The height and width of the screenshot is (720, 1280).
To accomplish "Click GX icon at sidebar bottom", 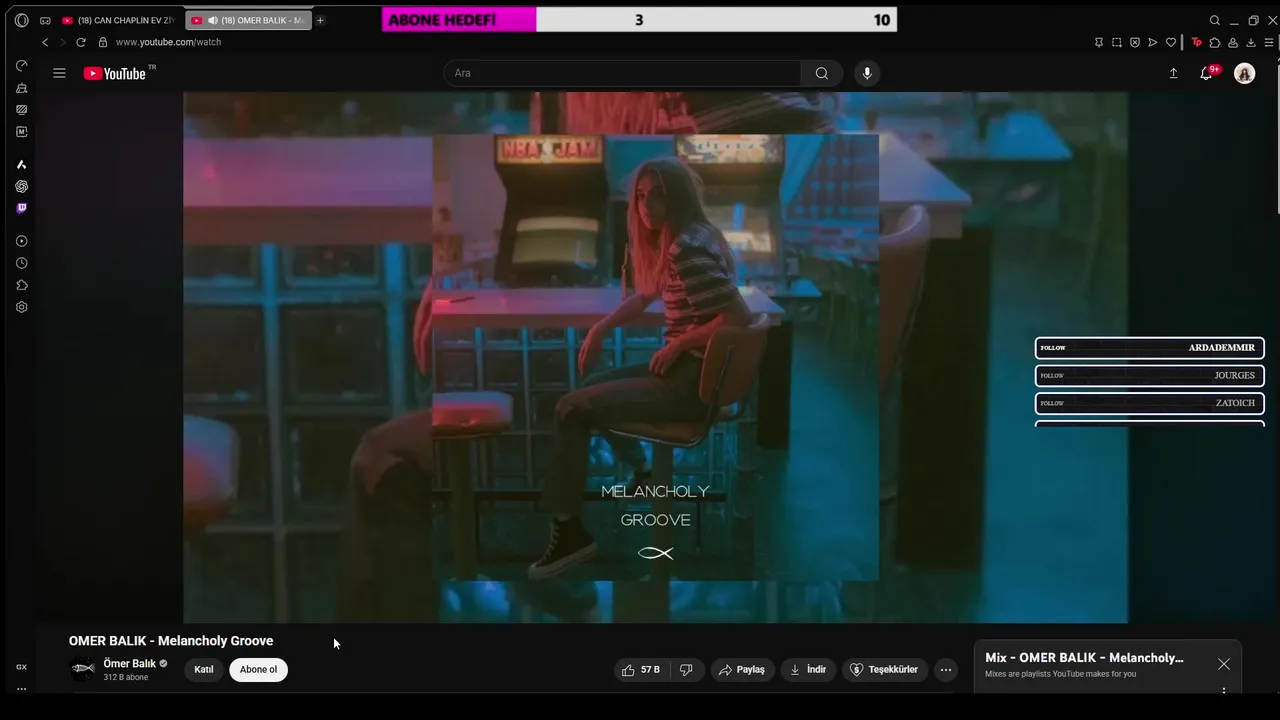I will click(x=21, y=667).
